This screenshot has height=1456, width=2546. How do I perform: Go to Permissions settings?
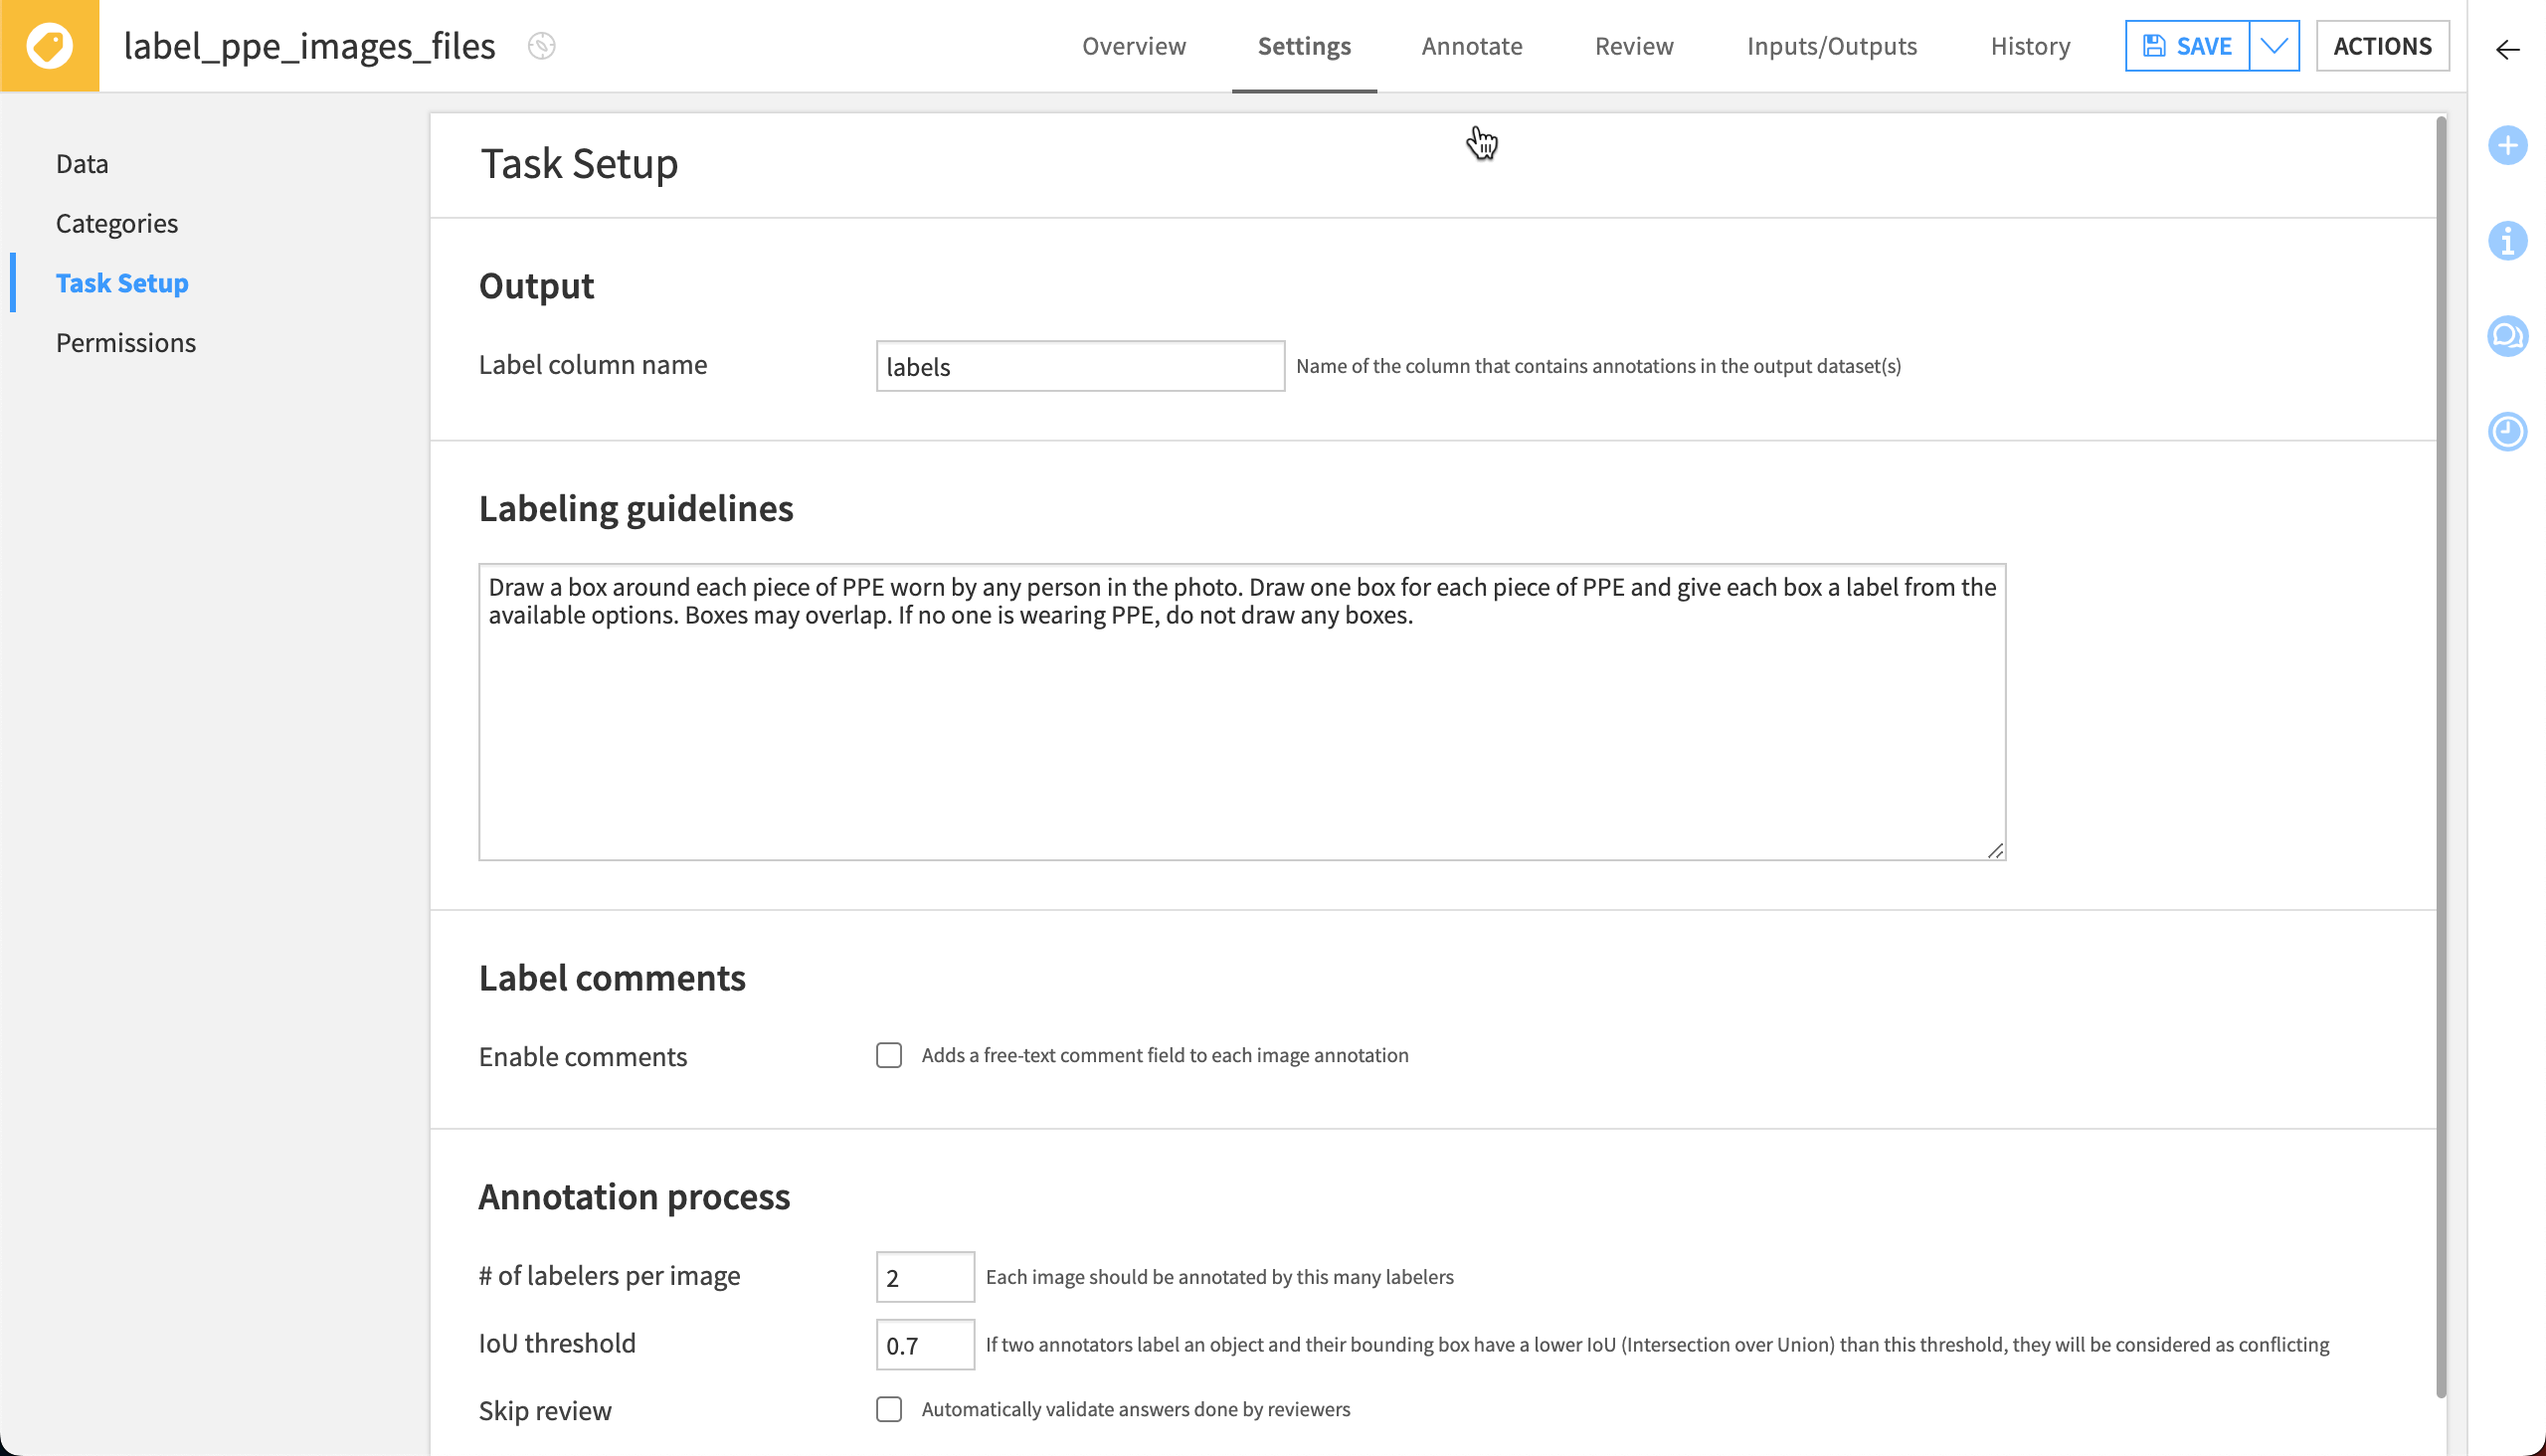(x=125, y=342)
